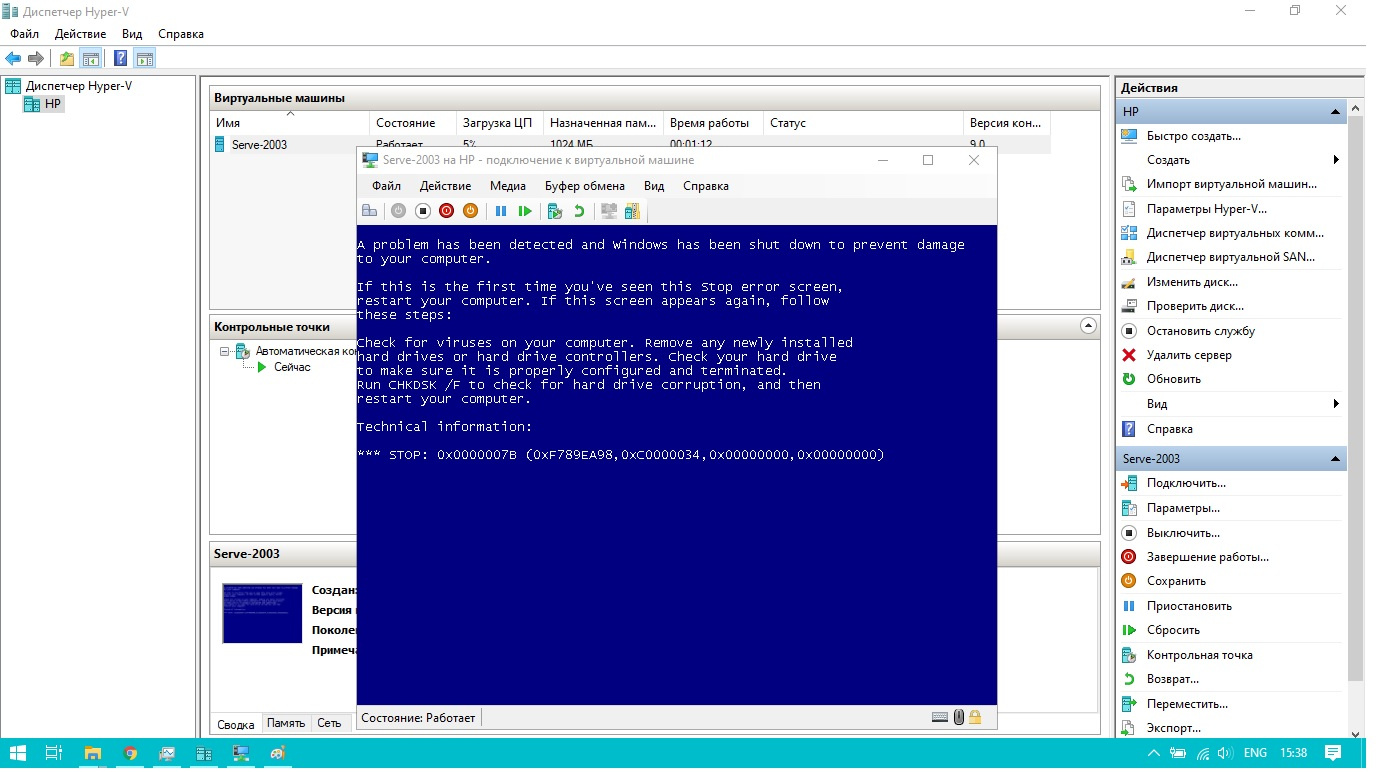Click Экспорт action
Image resolution: width=1376 pixels, height=772 pixels.
pyautogui.click(x=1173, y=728)
